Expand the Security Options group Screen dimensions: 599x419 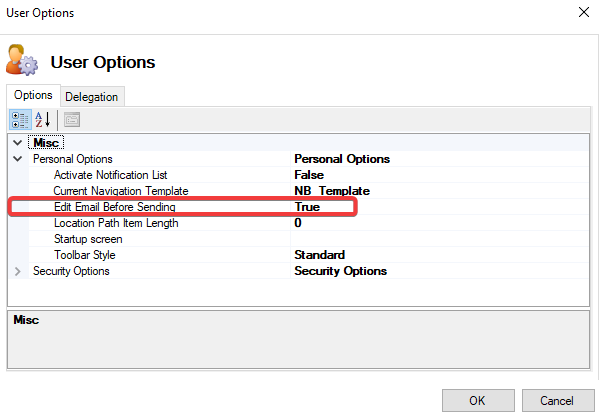[x=18, y=271]
